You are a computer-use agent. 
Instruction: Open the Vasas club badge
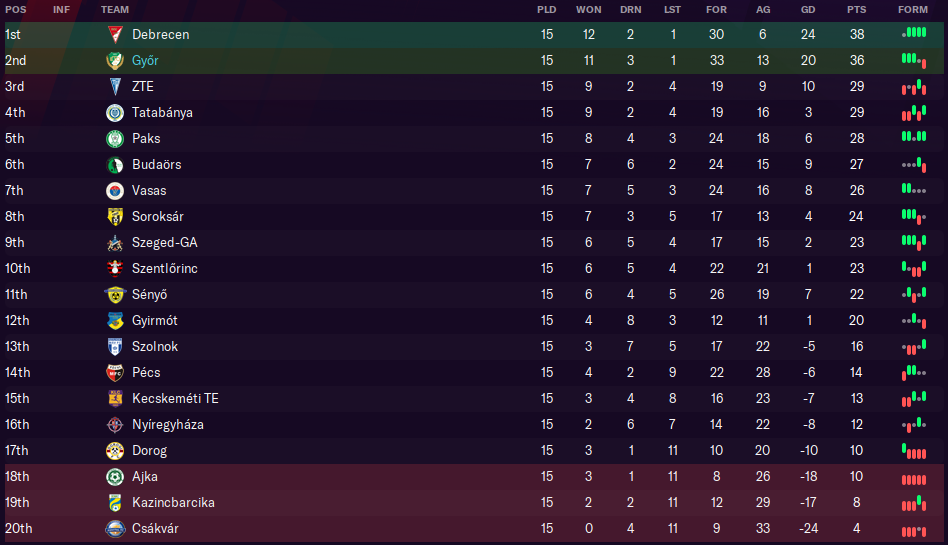(x=115, y=190)
